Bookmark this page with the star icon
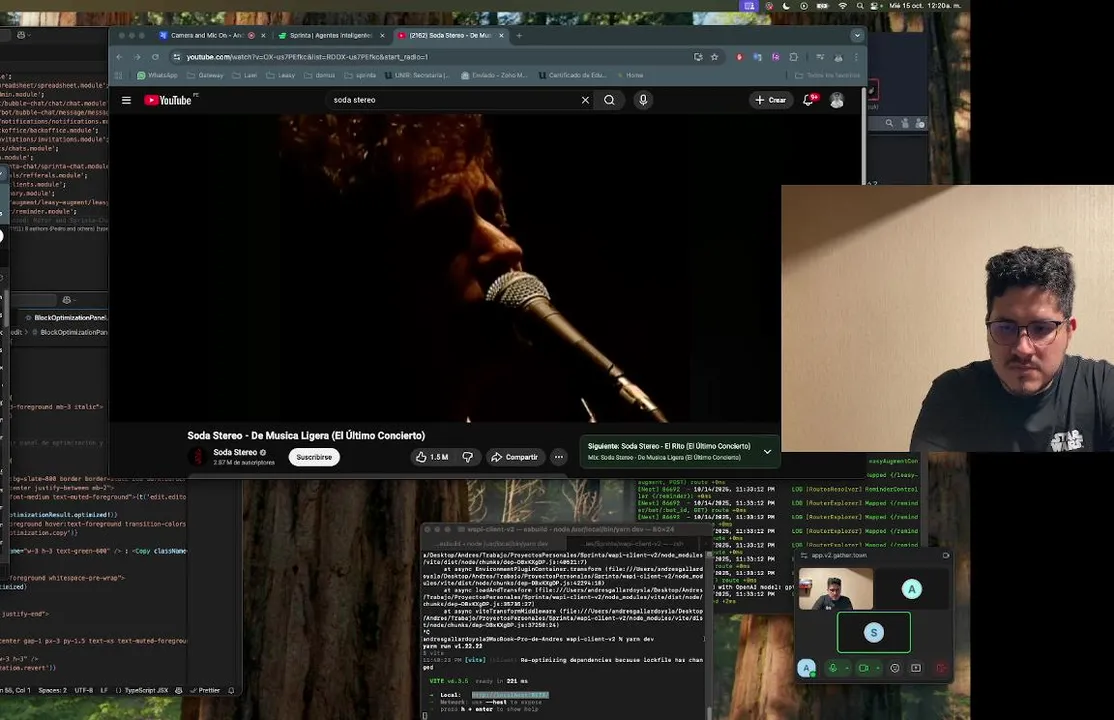 tap(715, 57)
